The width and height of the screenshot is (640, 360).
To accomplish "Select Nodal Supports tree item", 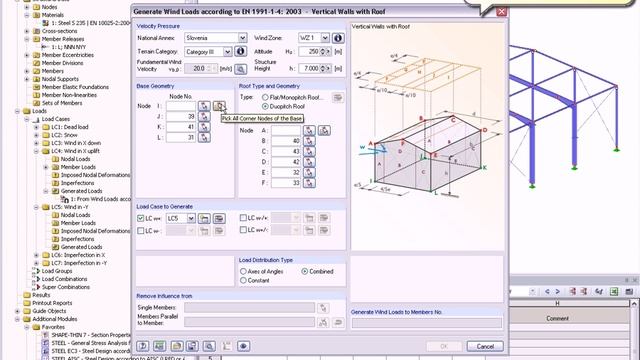I will click(x=60, y=79).
